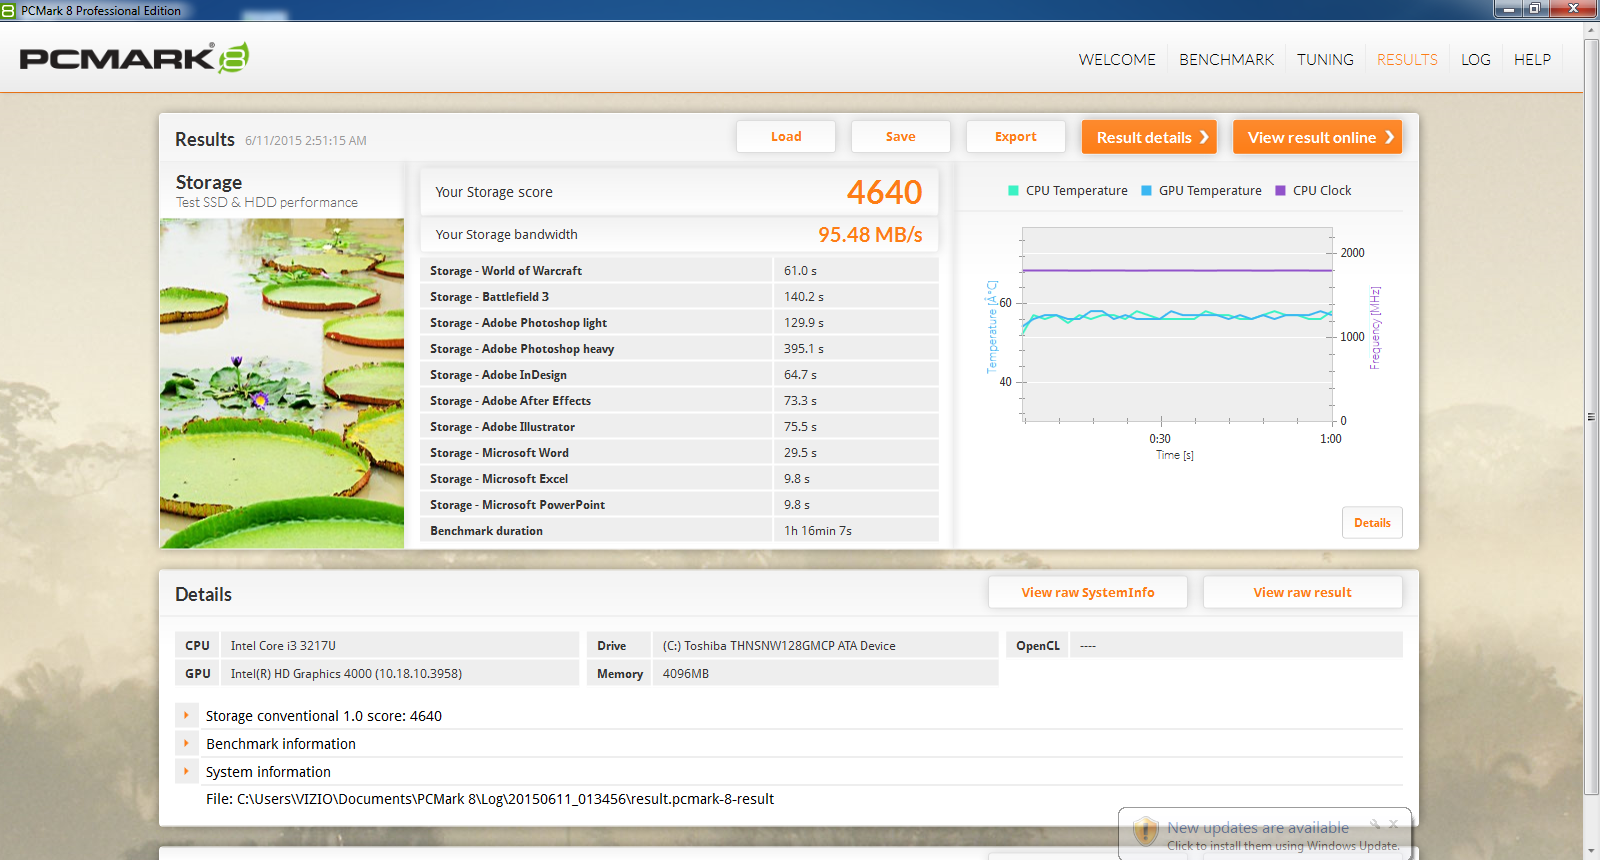Click the scrollbar down arrow
Screen dimensions: 1600x860
[1591, 852]
